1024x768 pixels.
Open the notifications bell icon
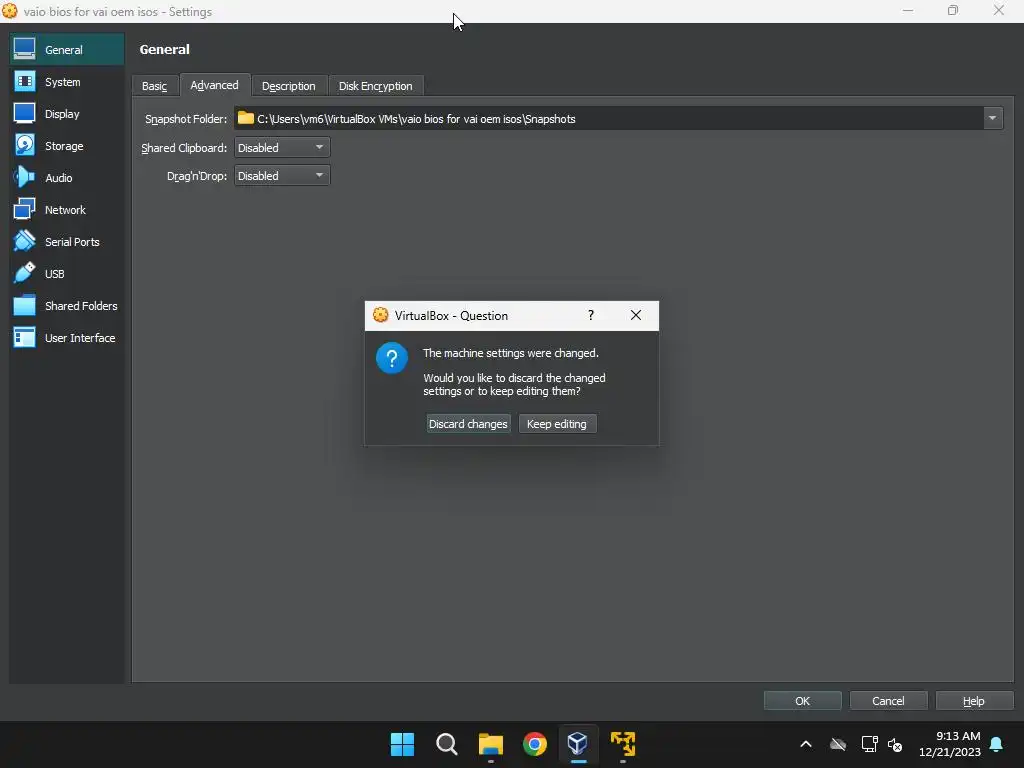996,744
